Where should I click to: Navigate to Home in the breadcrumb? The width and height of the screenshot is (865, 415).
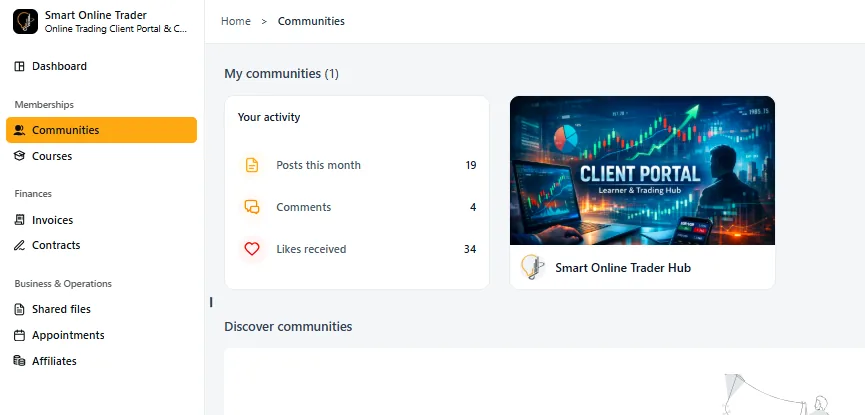tap(236, 21)
